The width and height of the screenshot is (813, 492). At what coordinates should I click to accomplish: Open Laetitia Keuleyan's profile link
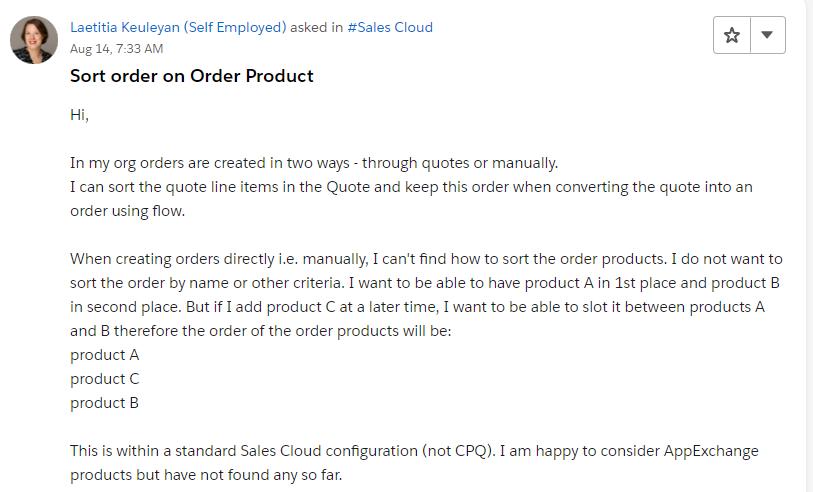tap(178, 27)
